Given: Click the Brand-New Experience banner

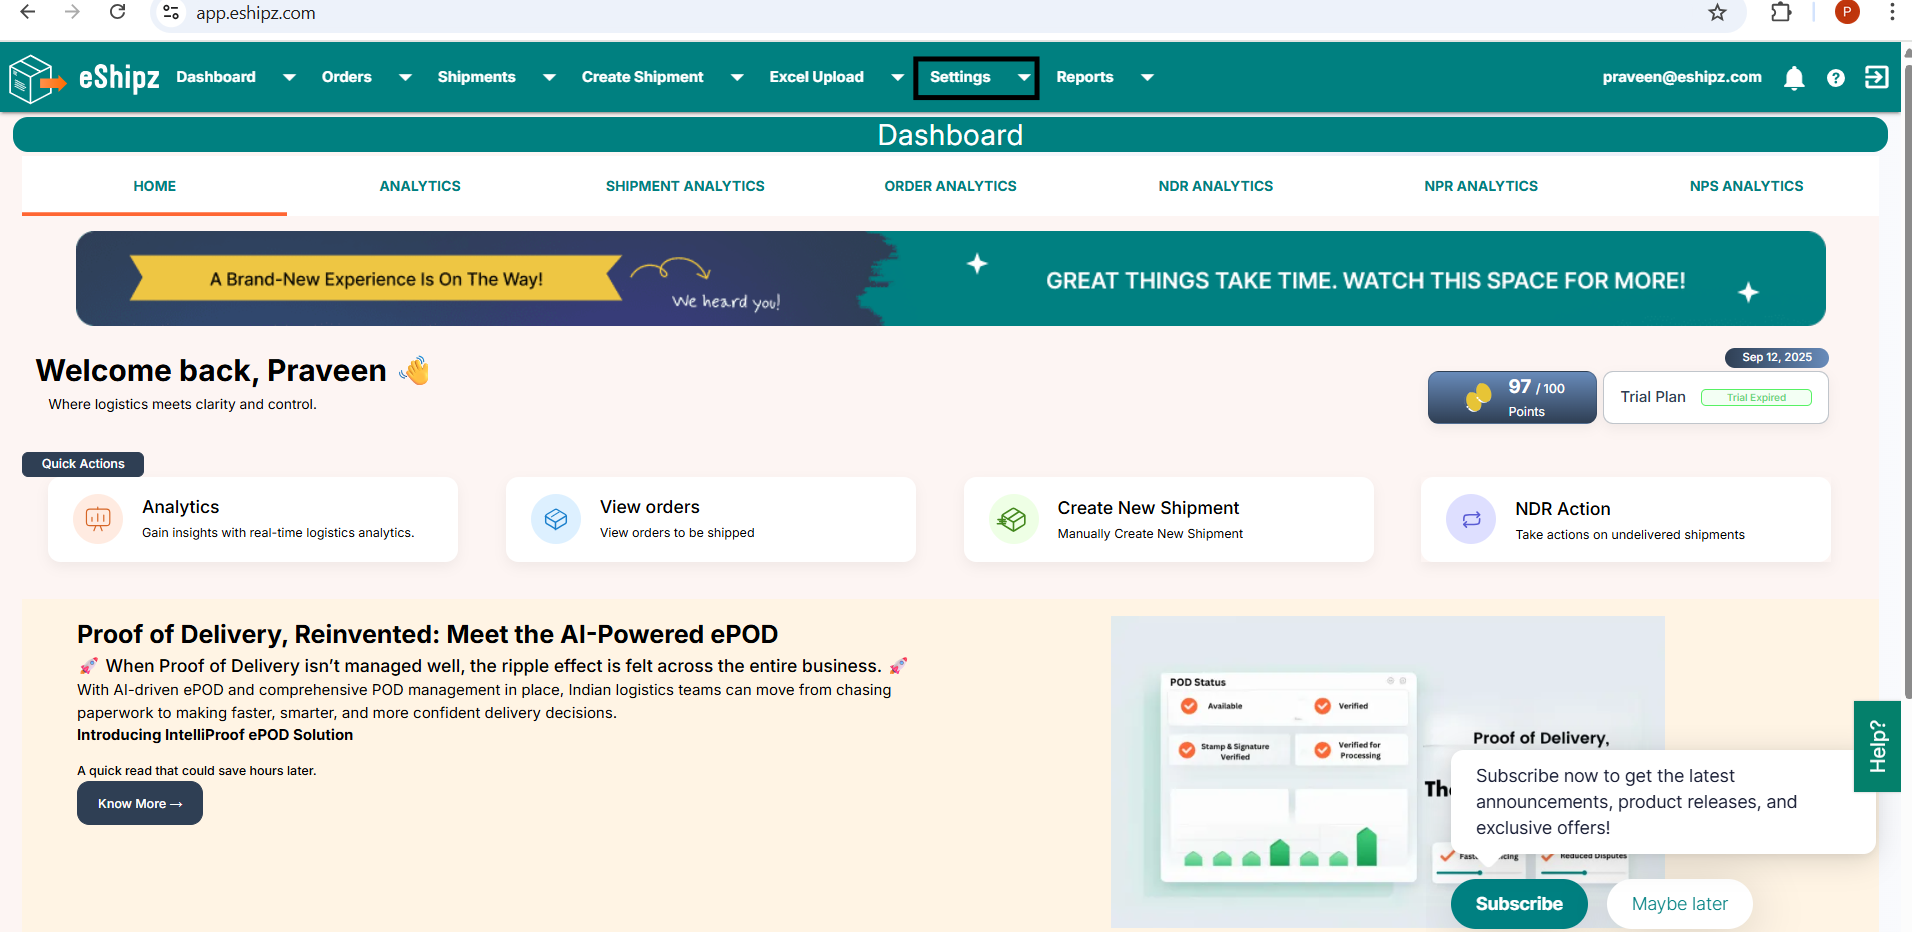Looking at the screenshot, I should 950,278.
